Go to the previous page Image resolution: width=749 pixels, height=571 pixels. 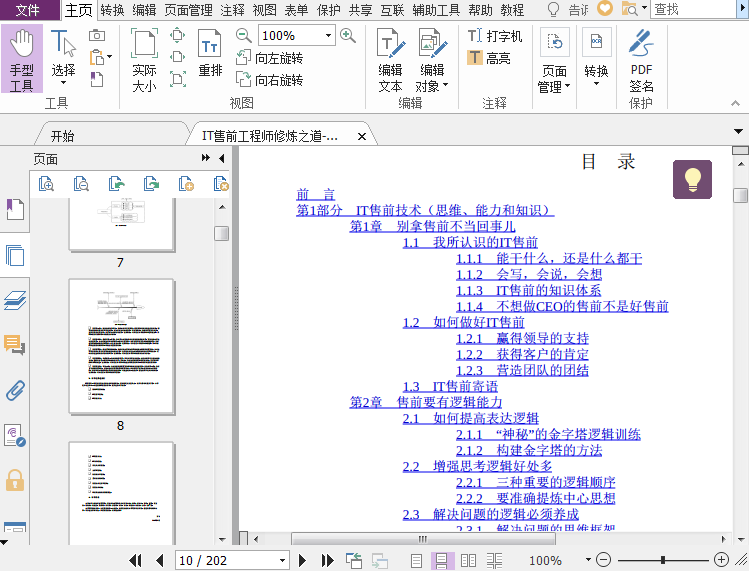pos(160,560)
